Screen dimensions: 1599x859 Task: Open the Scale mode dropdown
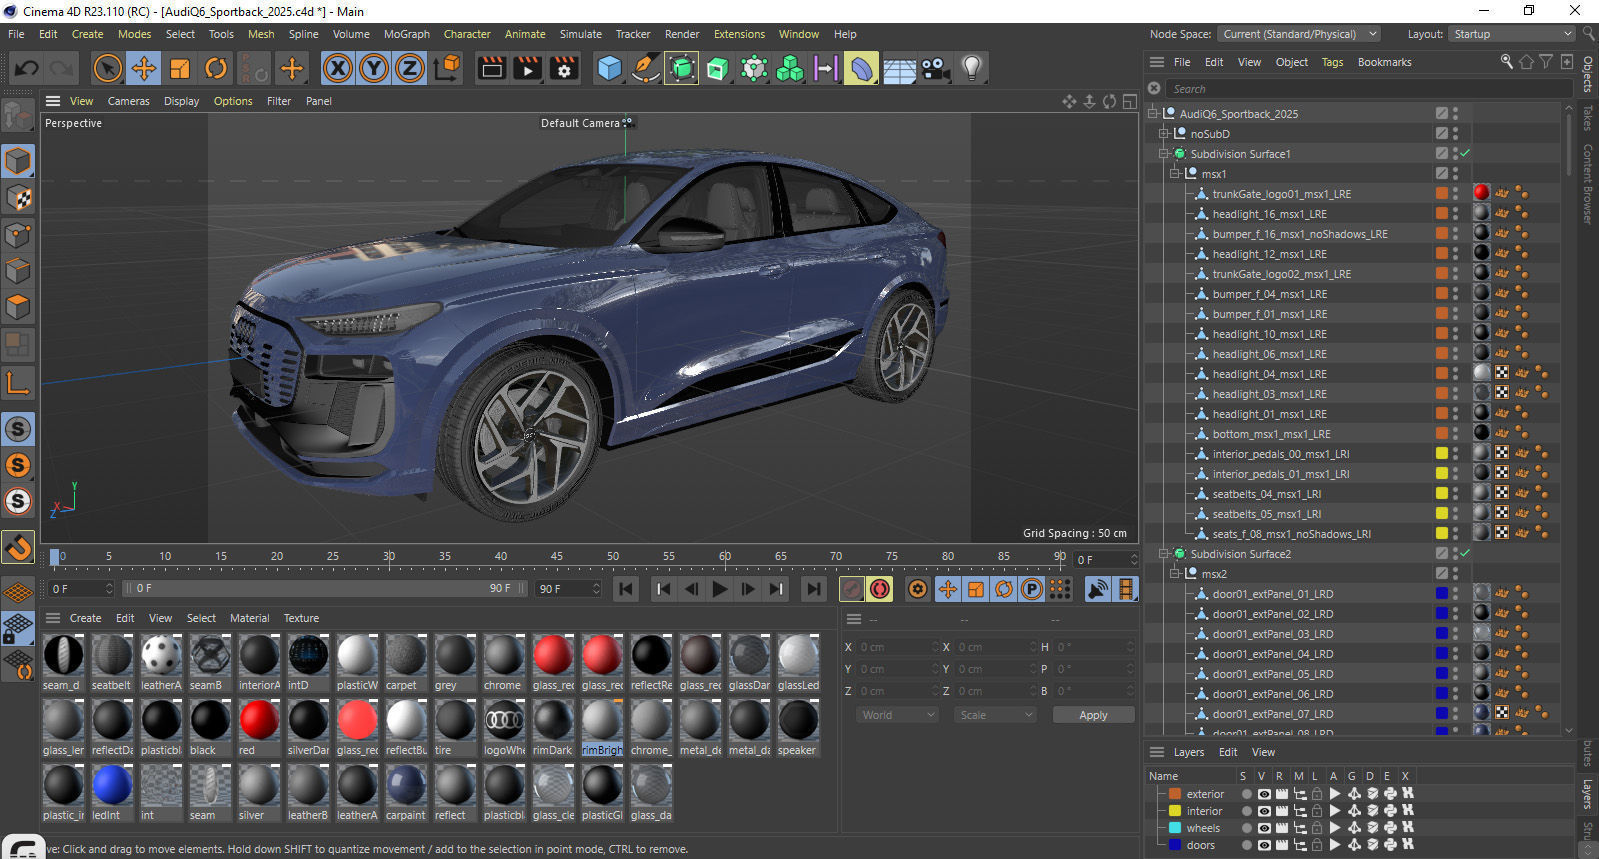995,715
